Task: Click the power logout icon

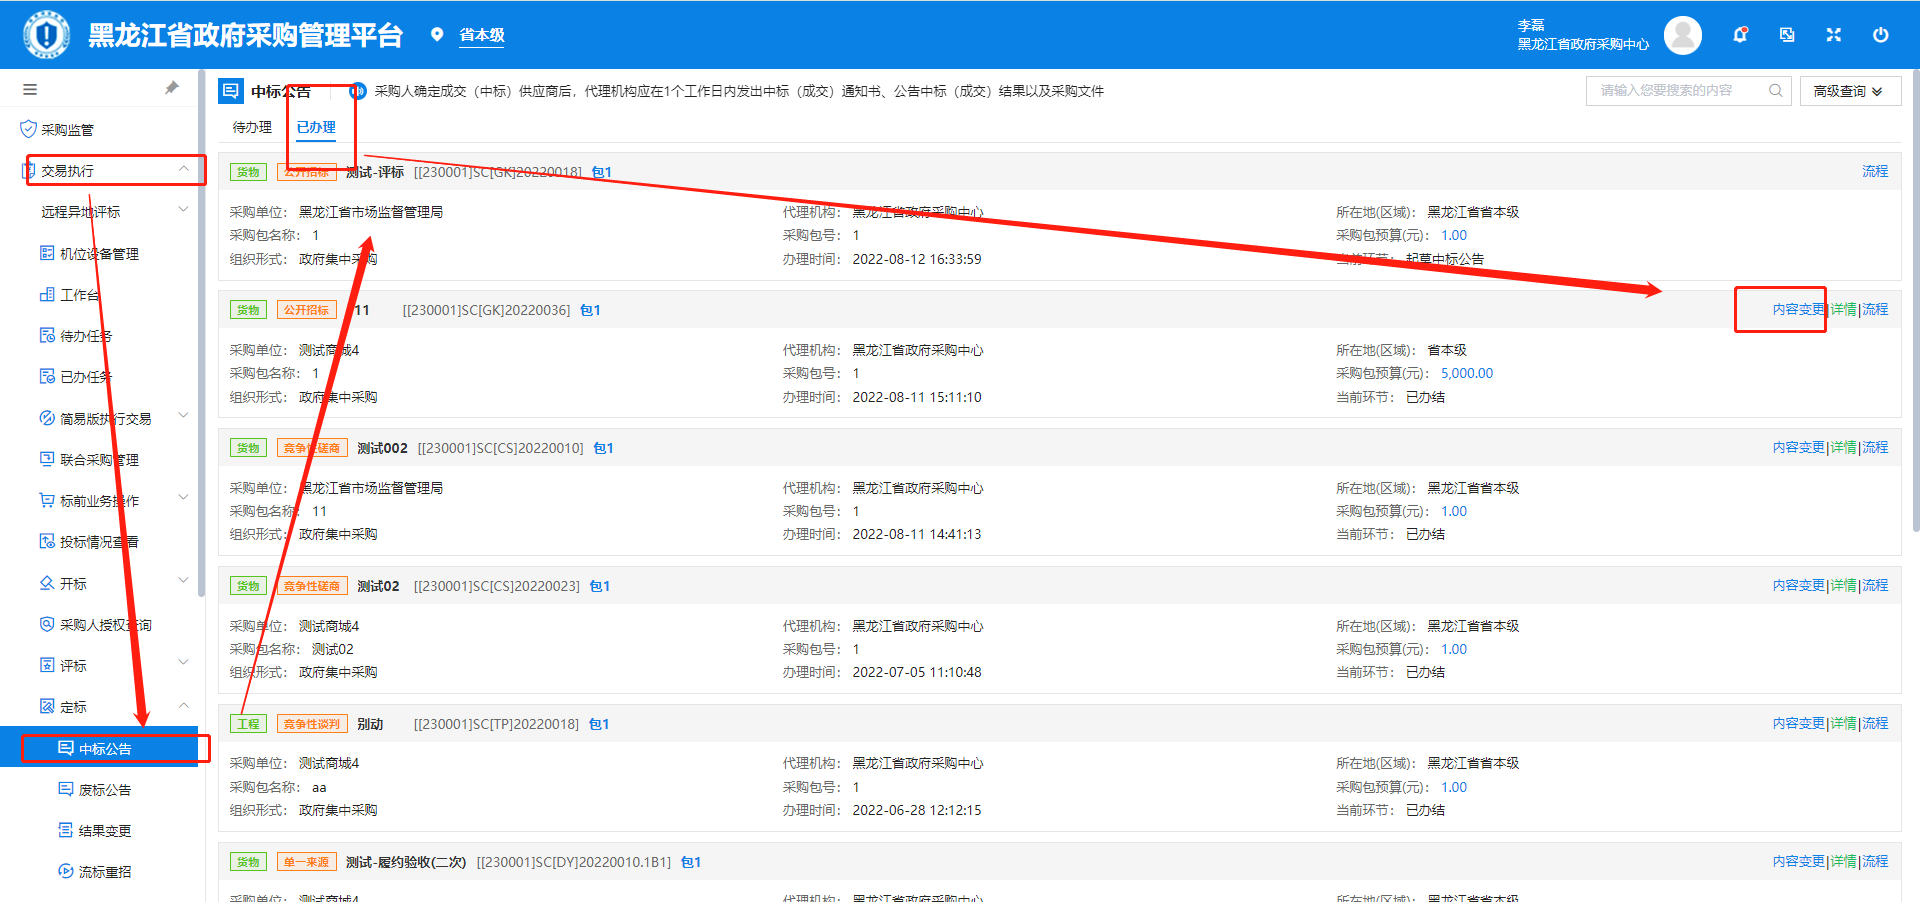Action: click(x=1881, y=35)
